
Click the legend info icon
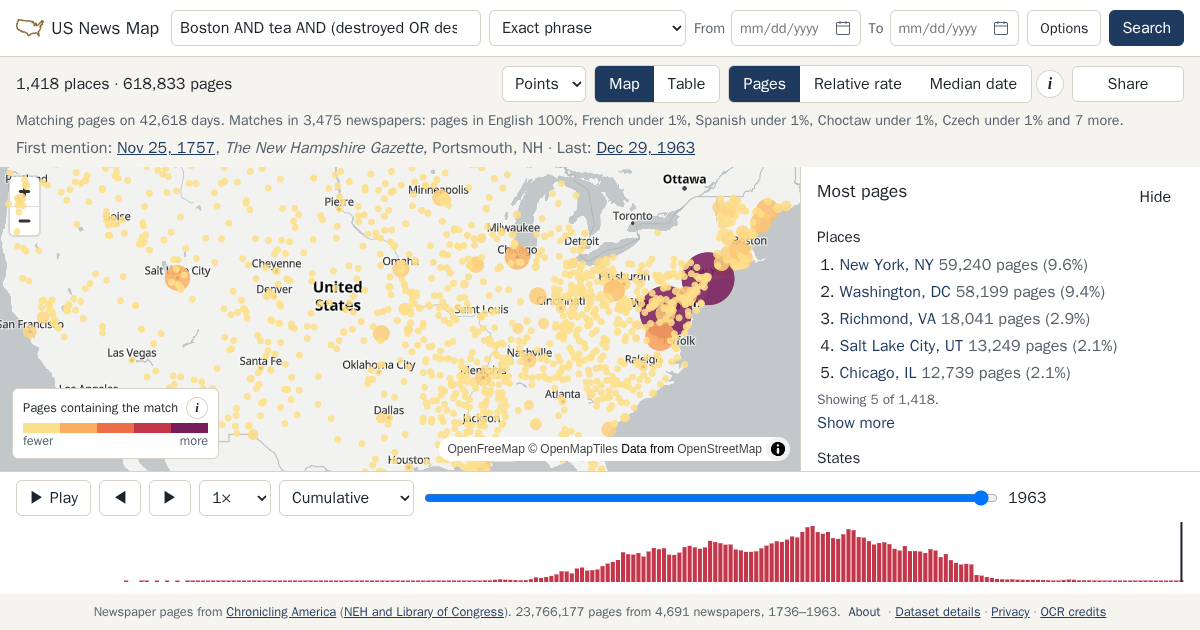click(x=197, y=408)
